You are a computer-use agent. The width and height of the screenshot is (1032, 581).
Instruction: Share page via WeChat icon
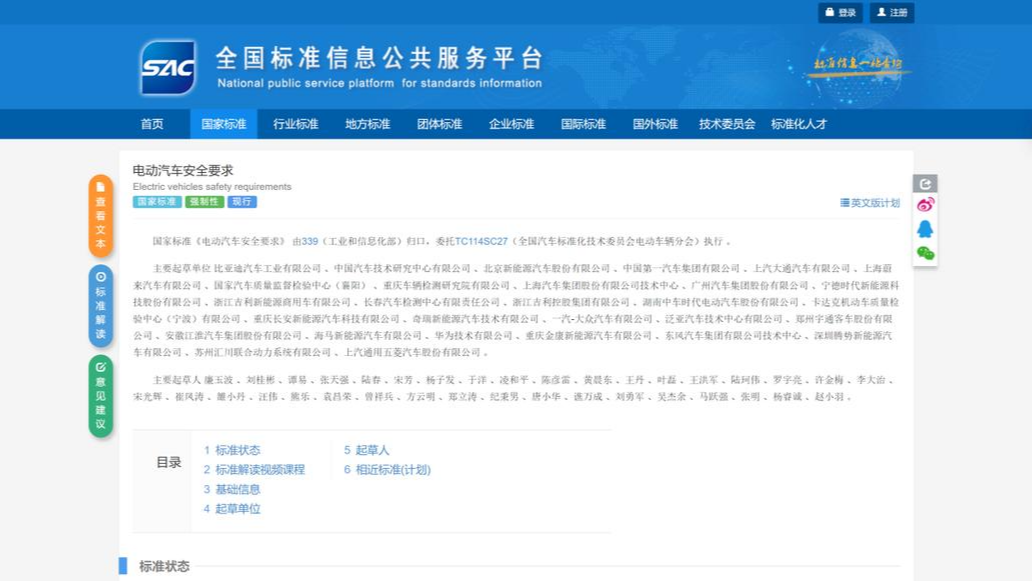pyautogui.click(x=925, y=253)
